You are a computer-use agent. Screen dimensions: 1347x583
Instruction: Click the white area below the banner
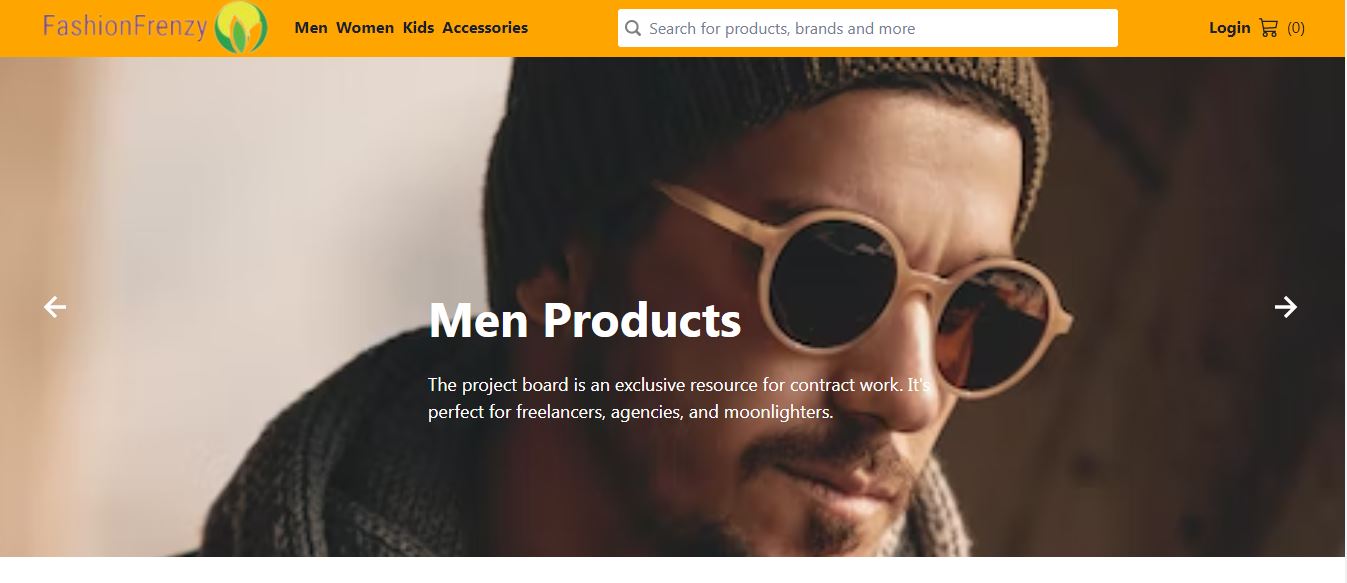tap(672, 570)
